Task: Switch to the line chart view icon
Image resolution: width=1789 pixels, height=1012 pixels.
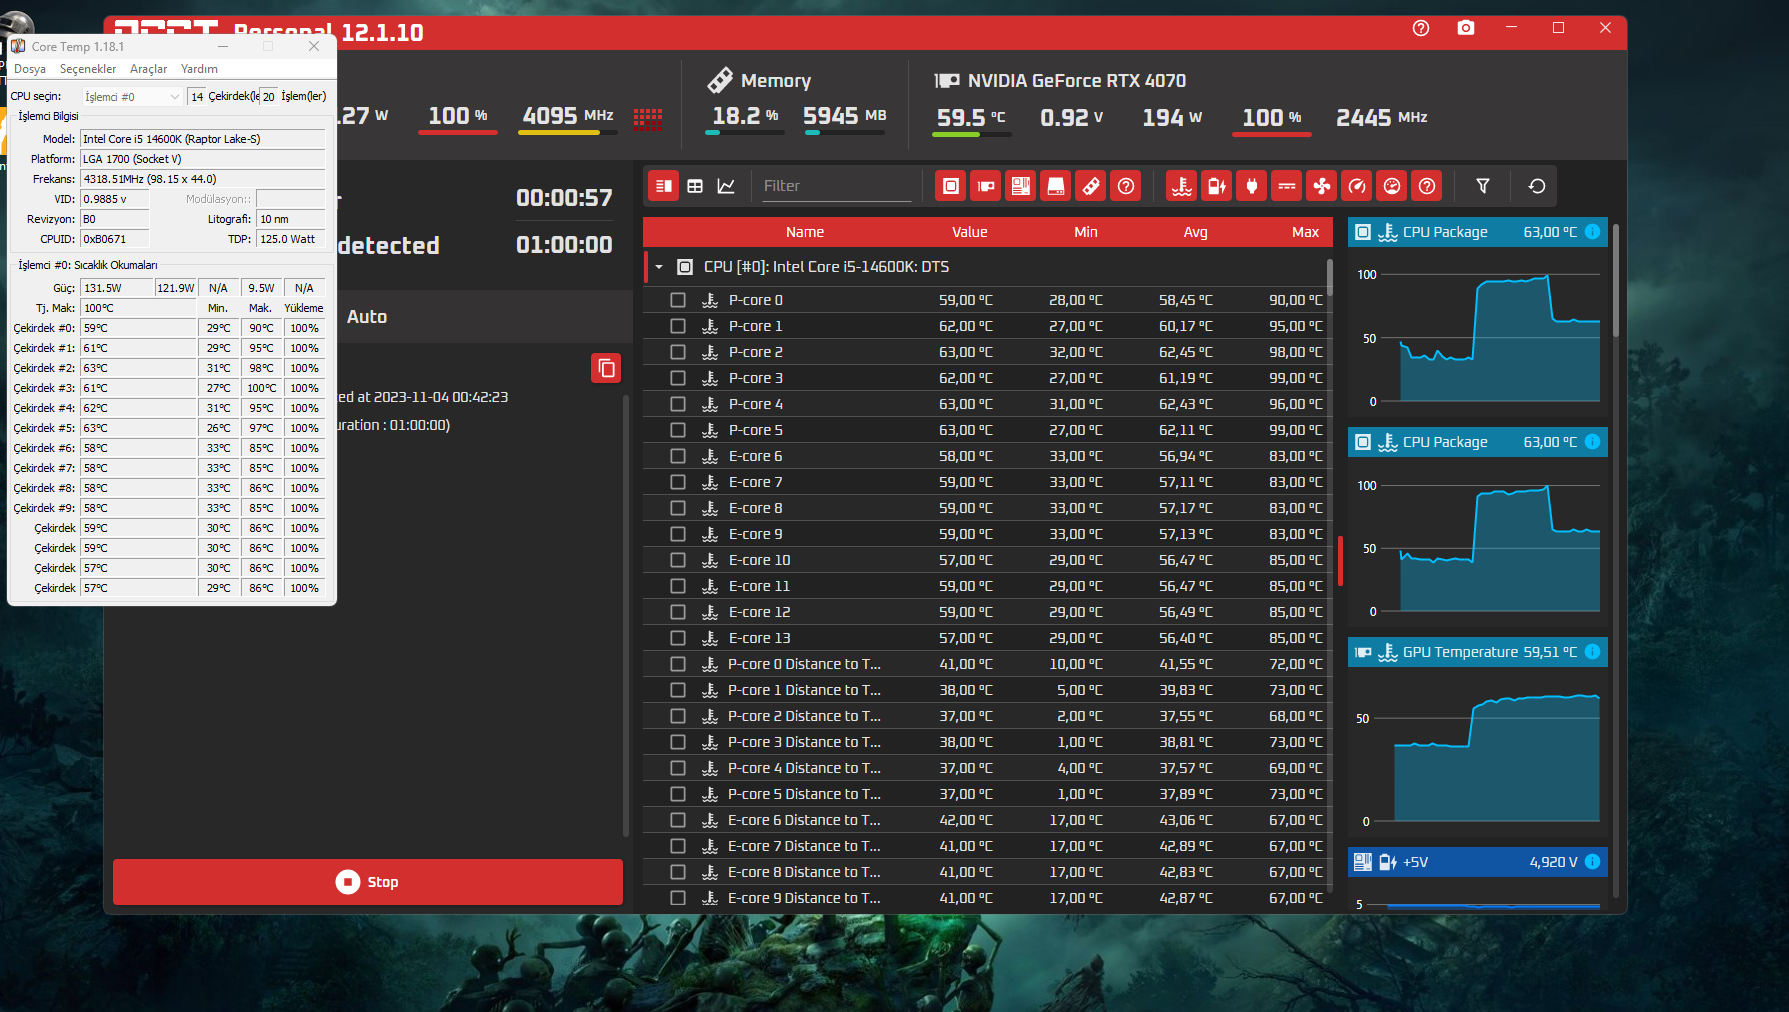Action: (726, 186)
